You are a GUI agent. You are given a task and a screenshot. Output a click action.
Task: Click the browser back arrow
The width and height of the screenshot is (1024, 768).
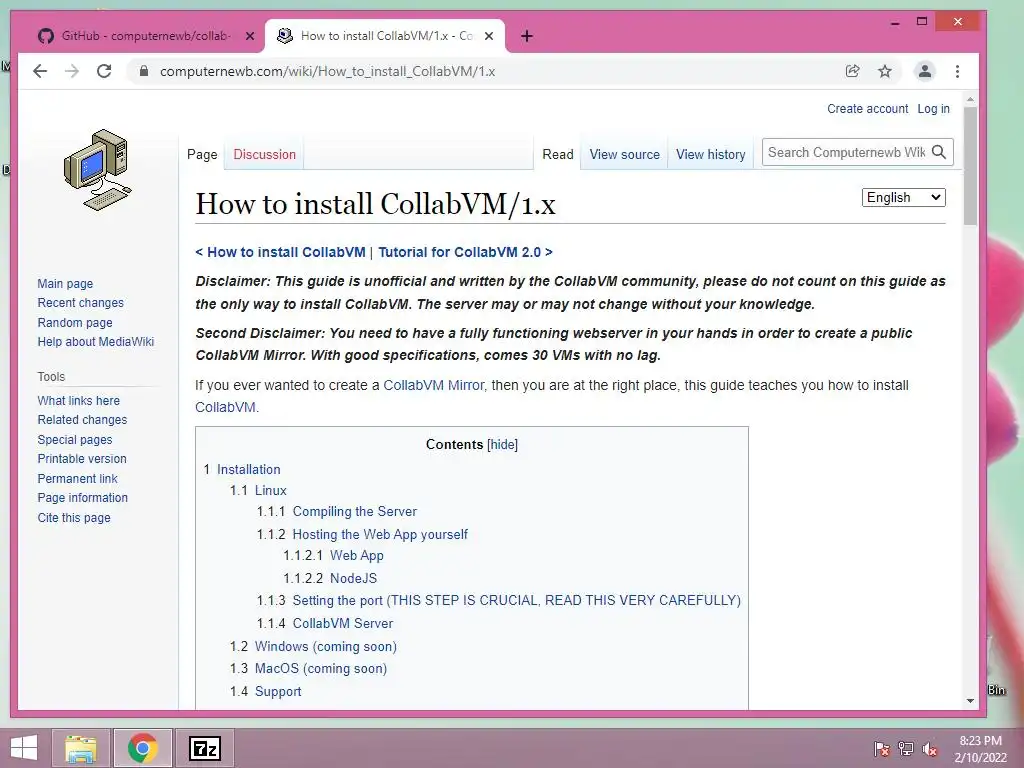pyautogui.click(x=40, y=71)
